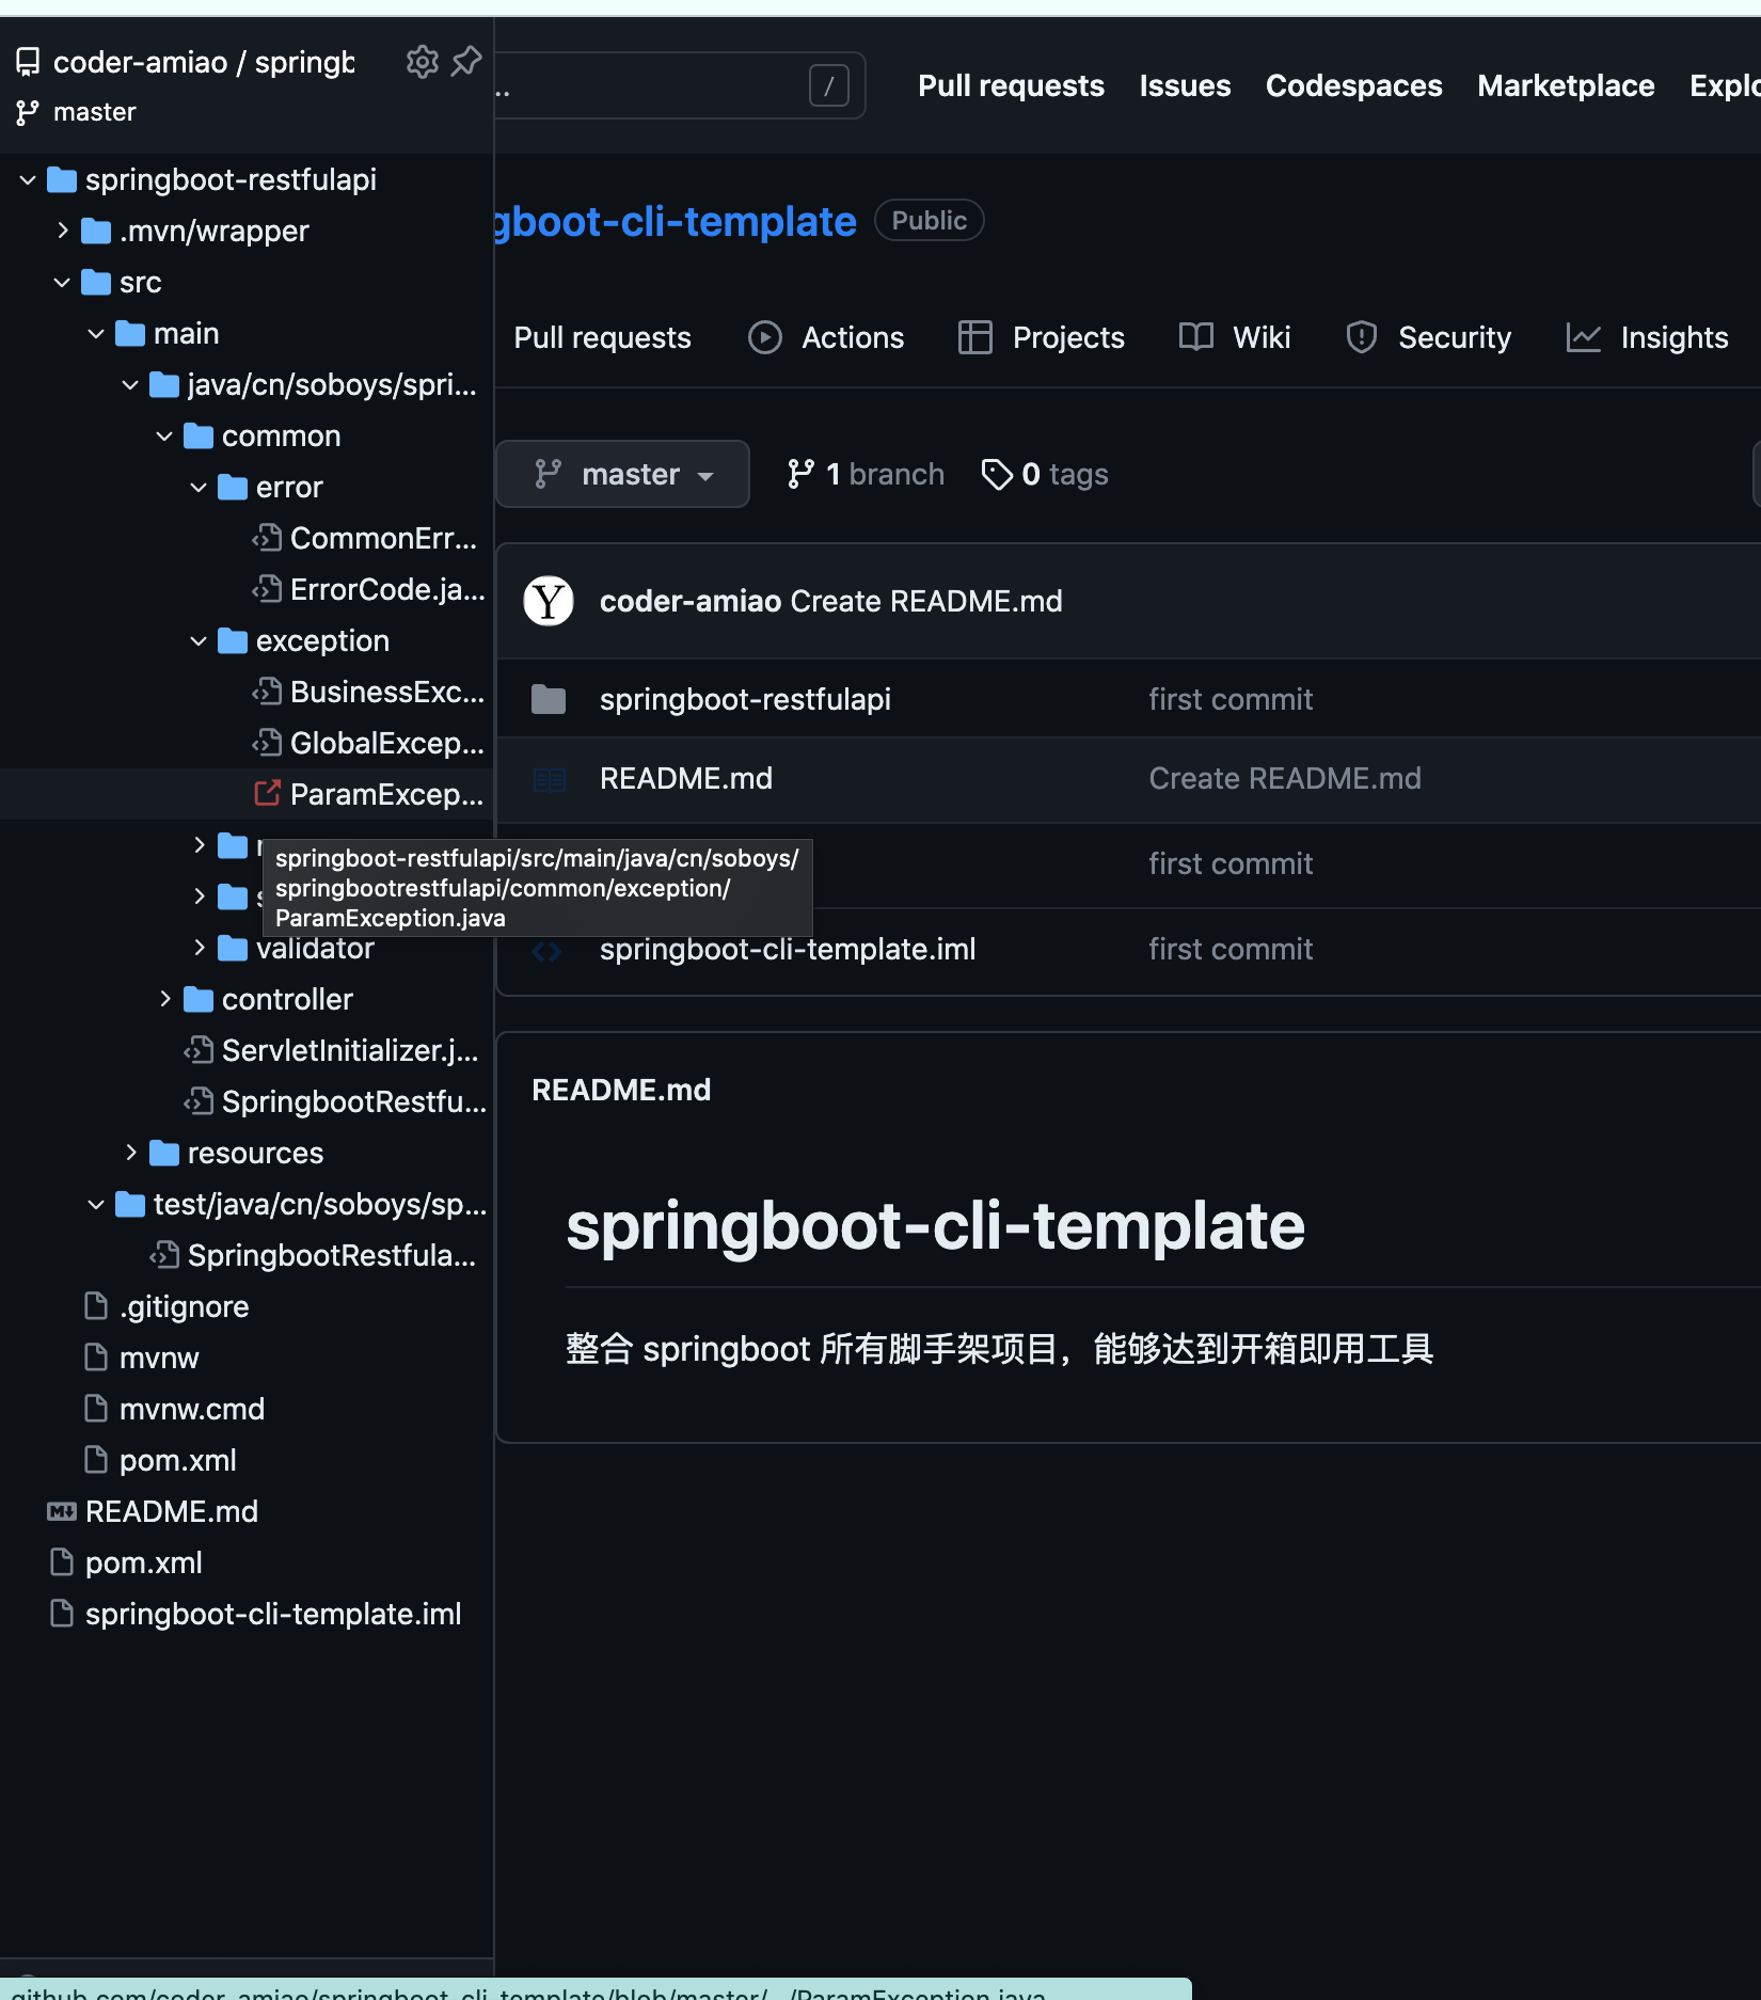
Task: Switch to the repository Pull requests tab
Action: [x=602, y=338]
